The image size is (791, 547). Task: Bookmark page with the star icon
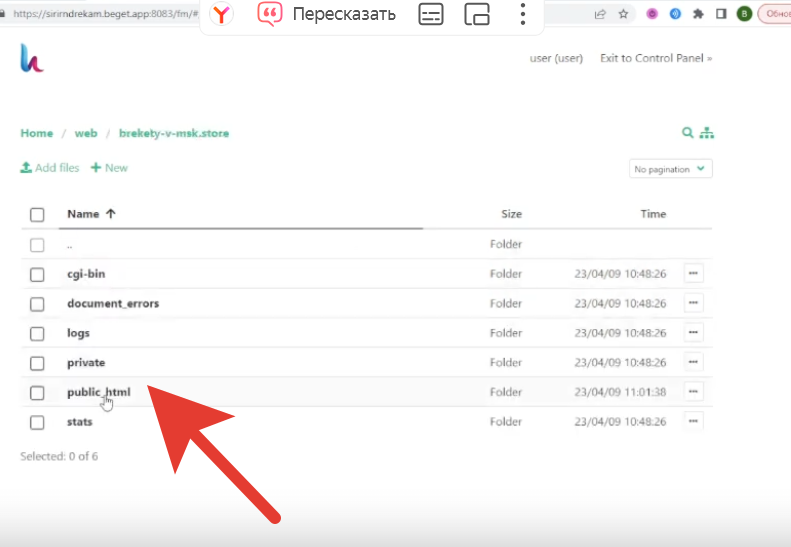[624, 14]
